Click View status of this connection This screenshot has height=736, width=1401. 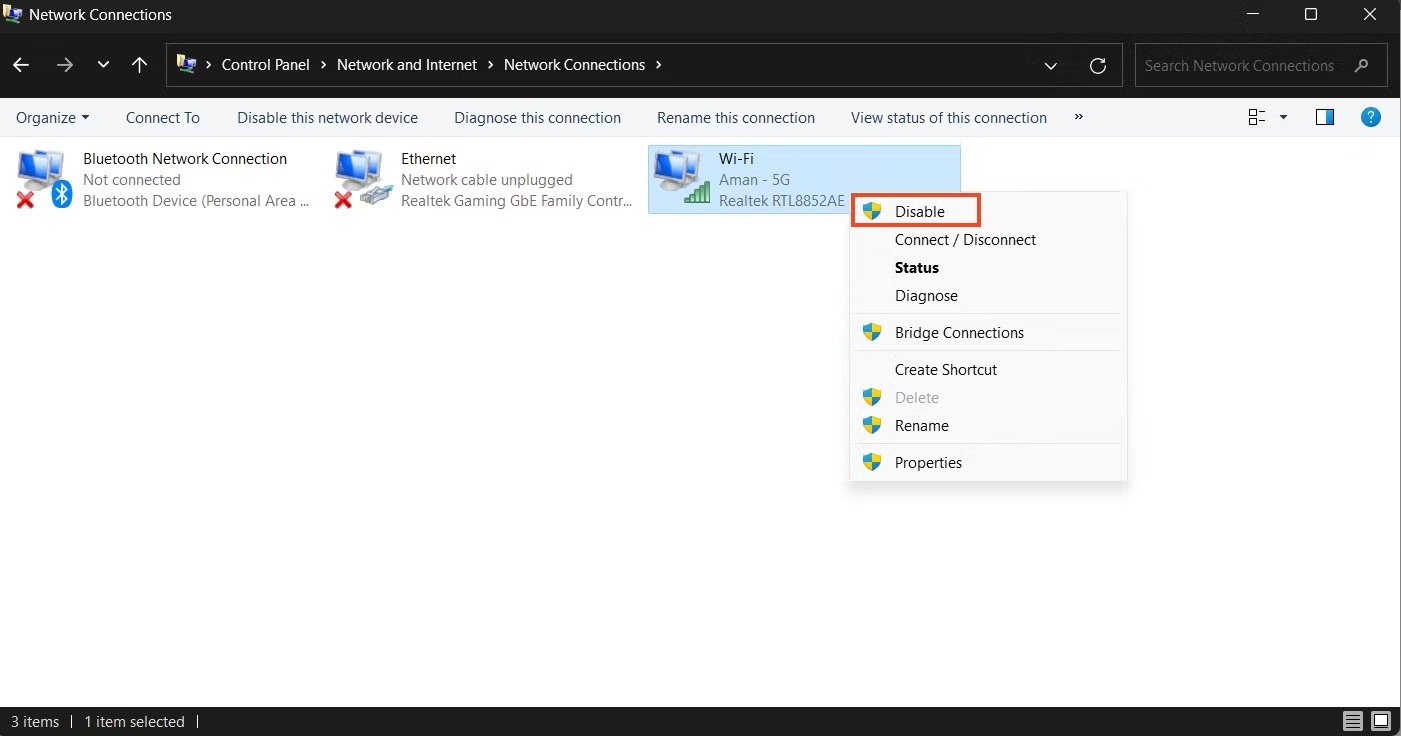949,118
